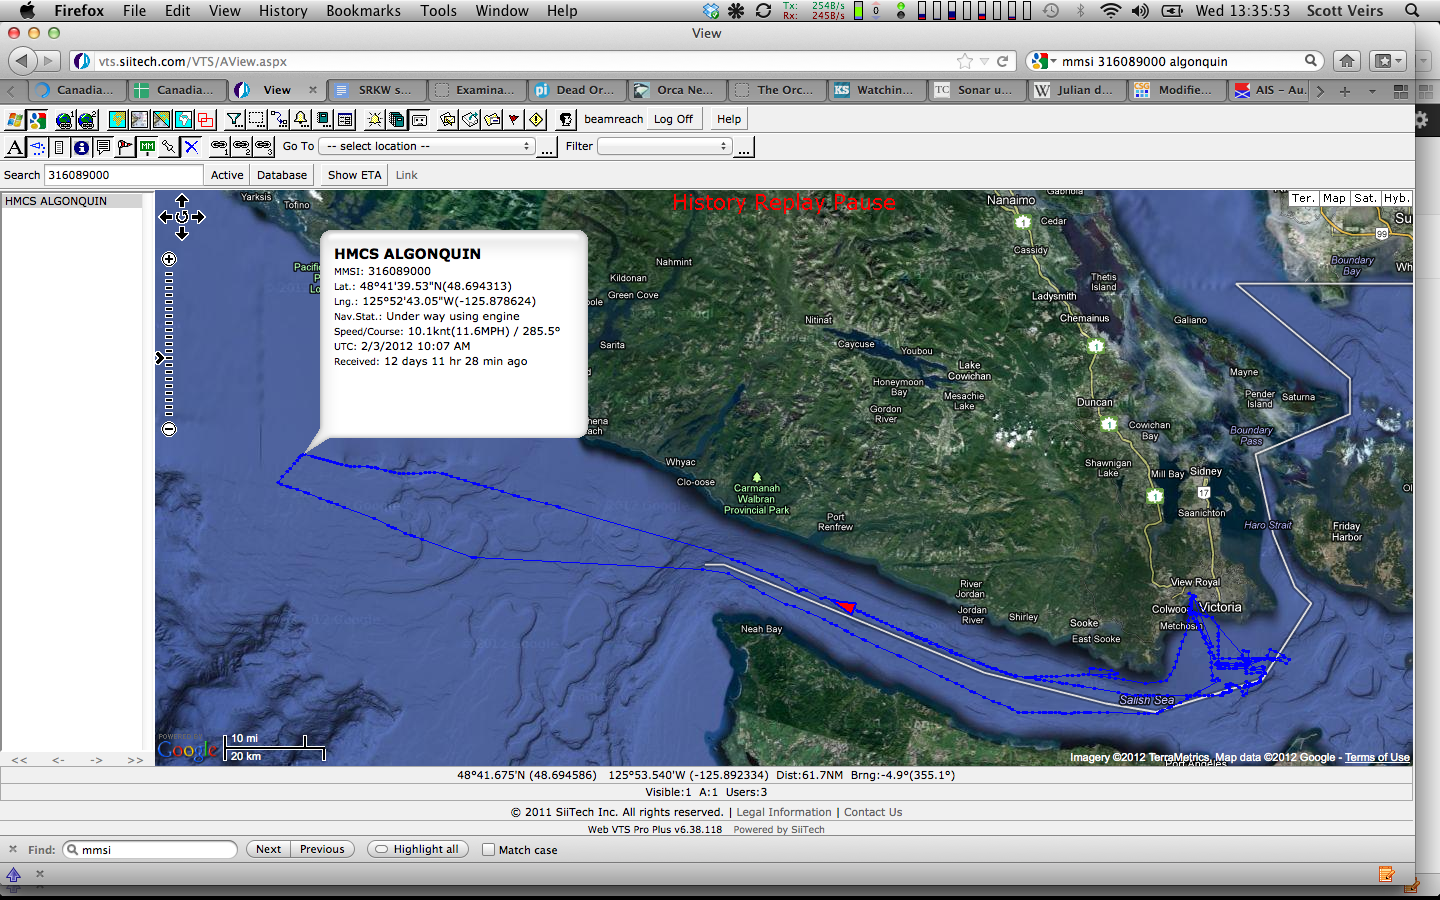Image resolution: width=1440 pixels, height=900 pixels.
Task: Enable the Match case checkbox
Action: (x=488, y=850)
